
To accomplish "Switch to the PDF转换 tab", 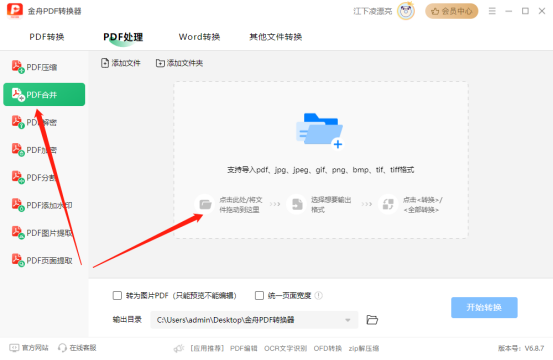I will [x=47, y=37].
